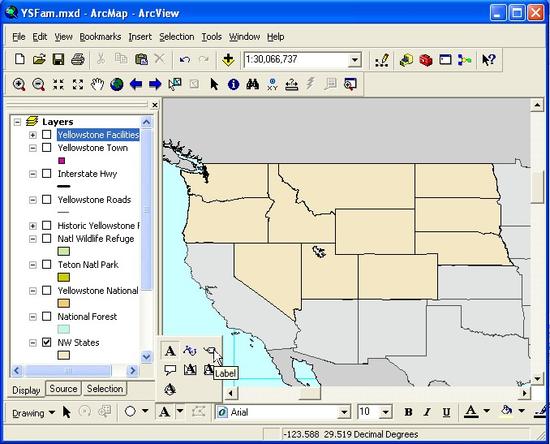Click the map view scroll up arrow
The height and width of the screenshot is (444, 550).
pyautogui.click(x=537, y=105)
